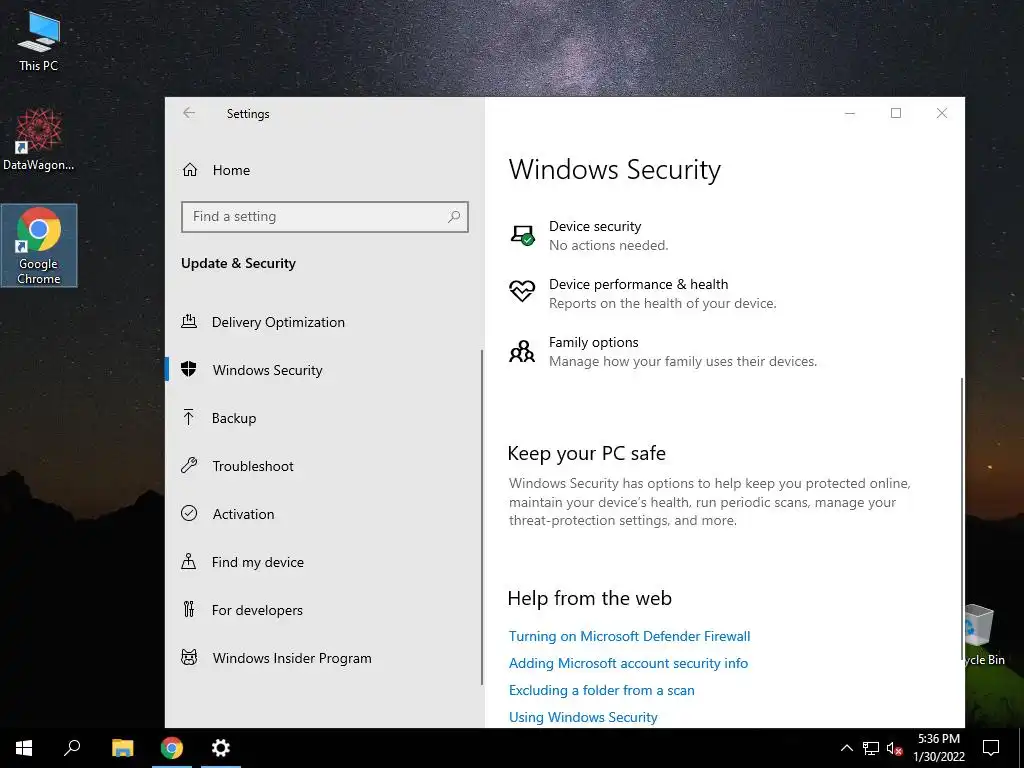Open the Home icon in Settings sidebar
The height and width of the screenshot is (768, 1024).
[190, 170]
